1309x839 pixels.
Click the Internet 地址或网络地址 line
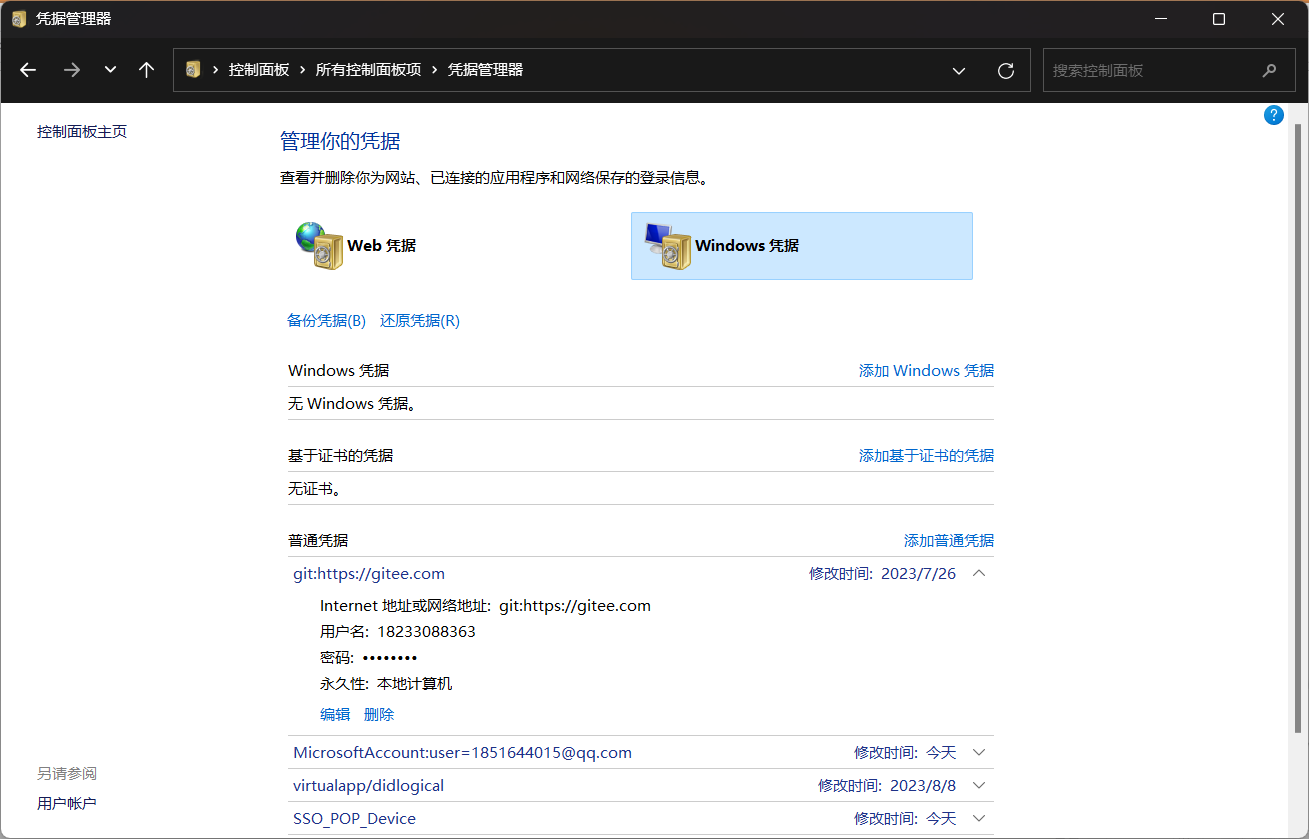tap(485, 606)
